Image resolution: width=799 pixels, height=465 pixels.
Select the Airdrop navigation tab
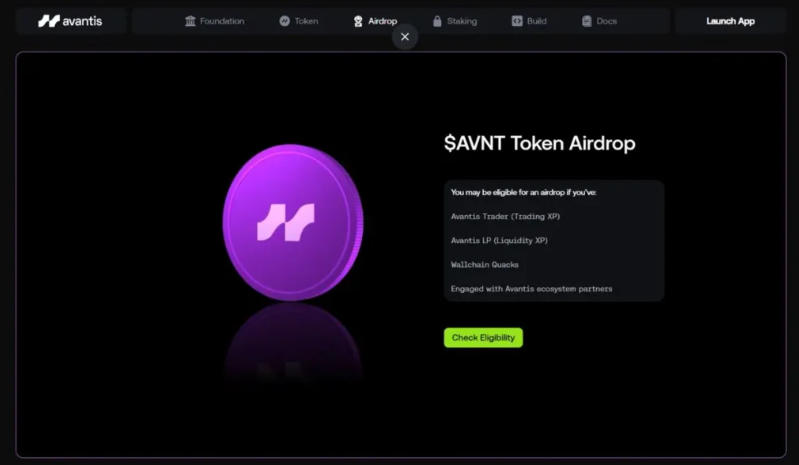382,21
